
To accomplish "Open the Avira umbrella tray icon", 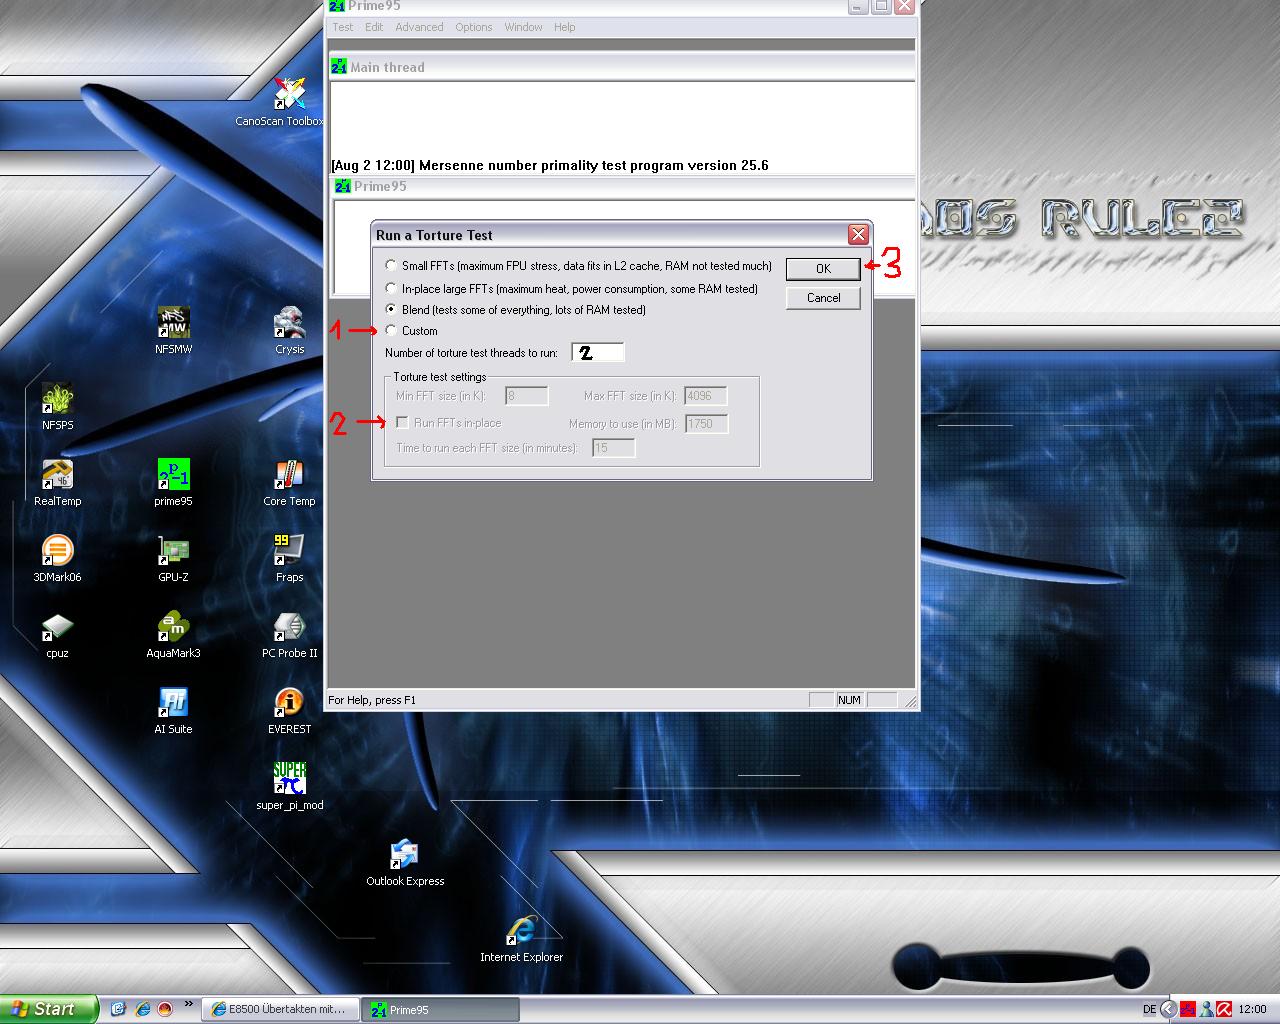I will (1224, 1009).
